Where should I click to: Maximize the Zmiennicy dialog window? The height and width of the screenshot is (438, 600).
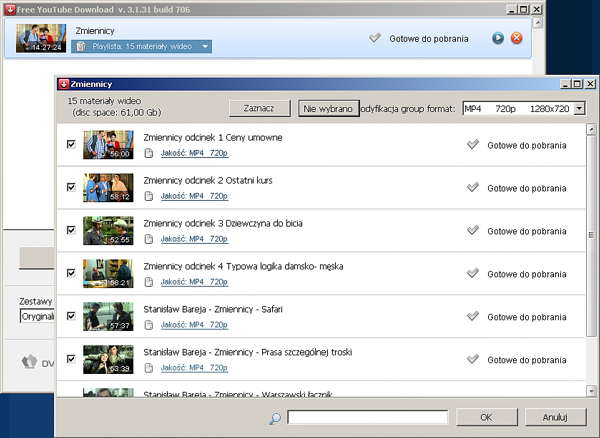tap(577, 84)
